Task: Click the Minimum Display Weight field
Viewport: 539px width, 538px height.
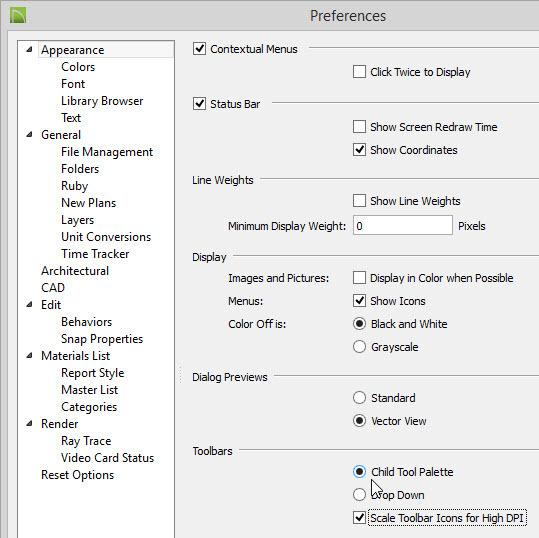Action: [403, 226]
